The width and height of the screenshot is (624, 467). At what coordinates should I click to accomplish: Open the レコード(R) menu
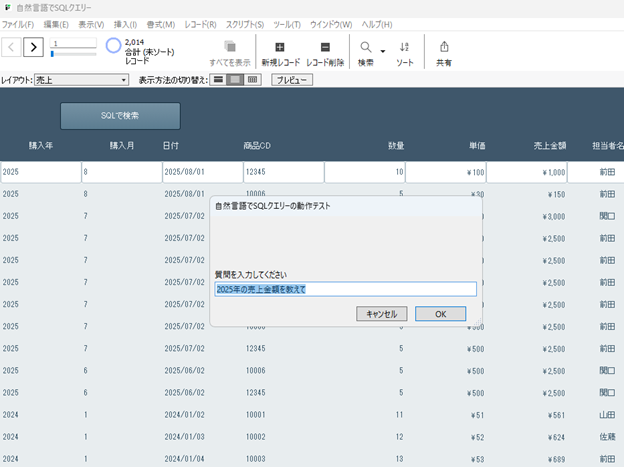(200, 23)
